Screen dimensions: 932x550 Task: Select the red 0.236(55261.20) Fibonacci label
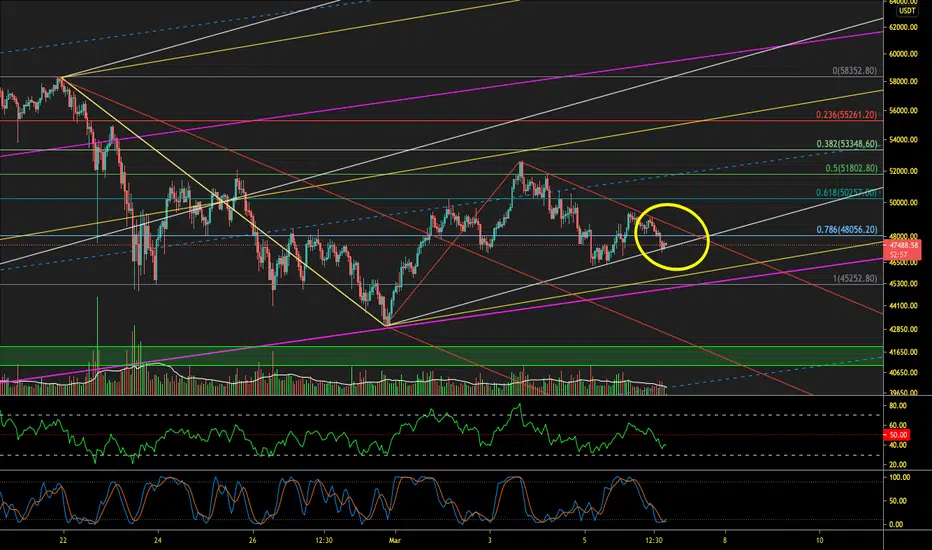pos(846,115)
